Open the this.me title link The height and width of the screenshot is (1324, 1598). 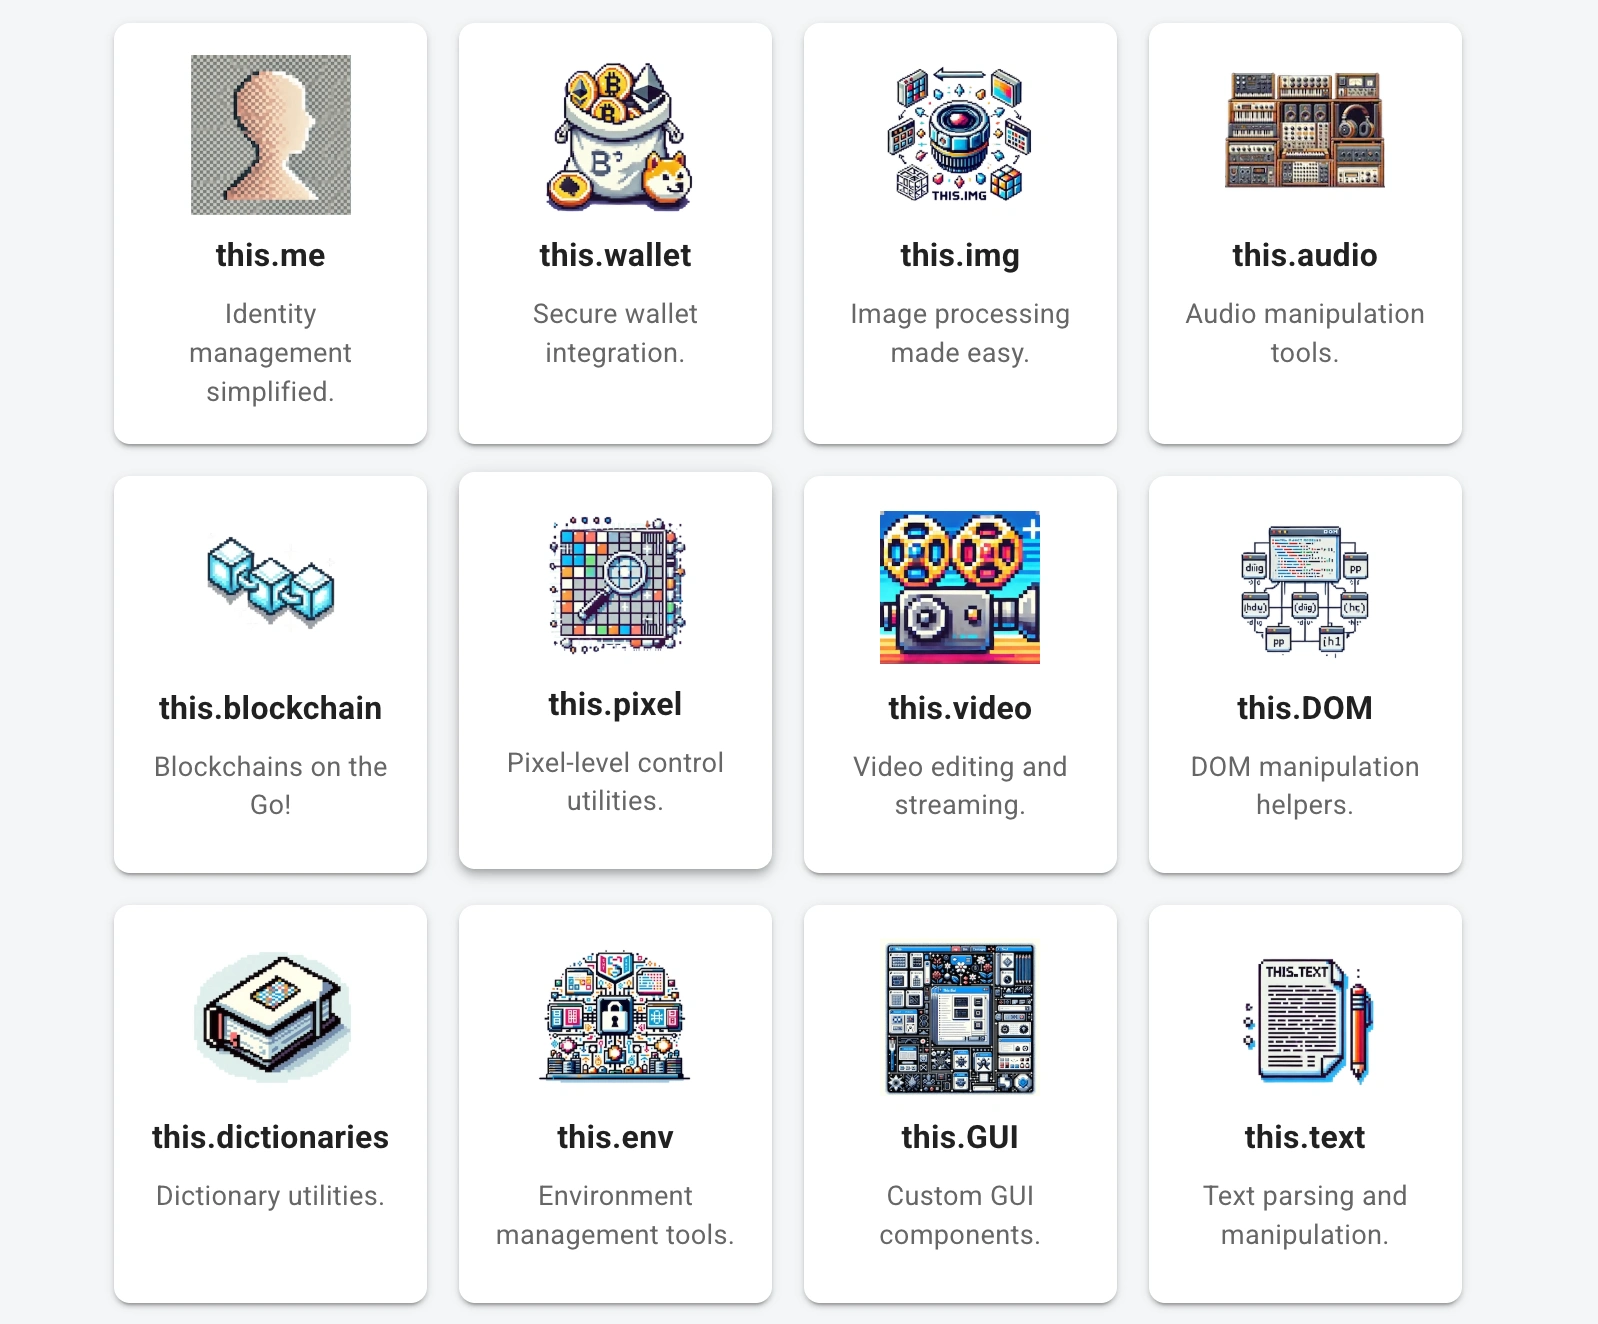click(x=271, y=255)
